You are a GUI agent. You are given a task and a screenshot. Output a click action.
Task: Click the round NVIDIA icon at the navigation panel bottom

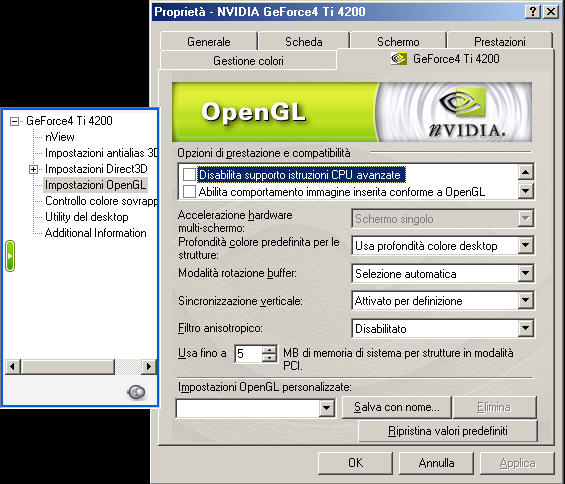136,392
